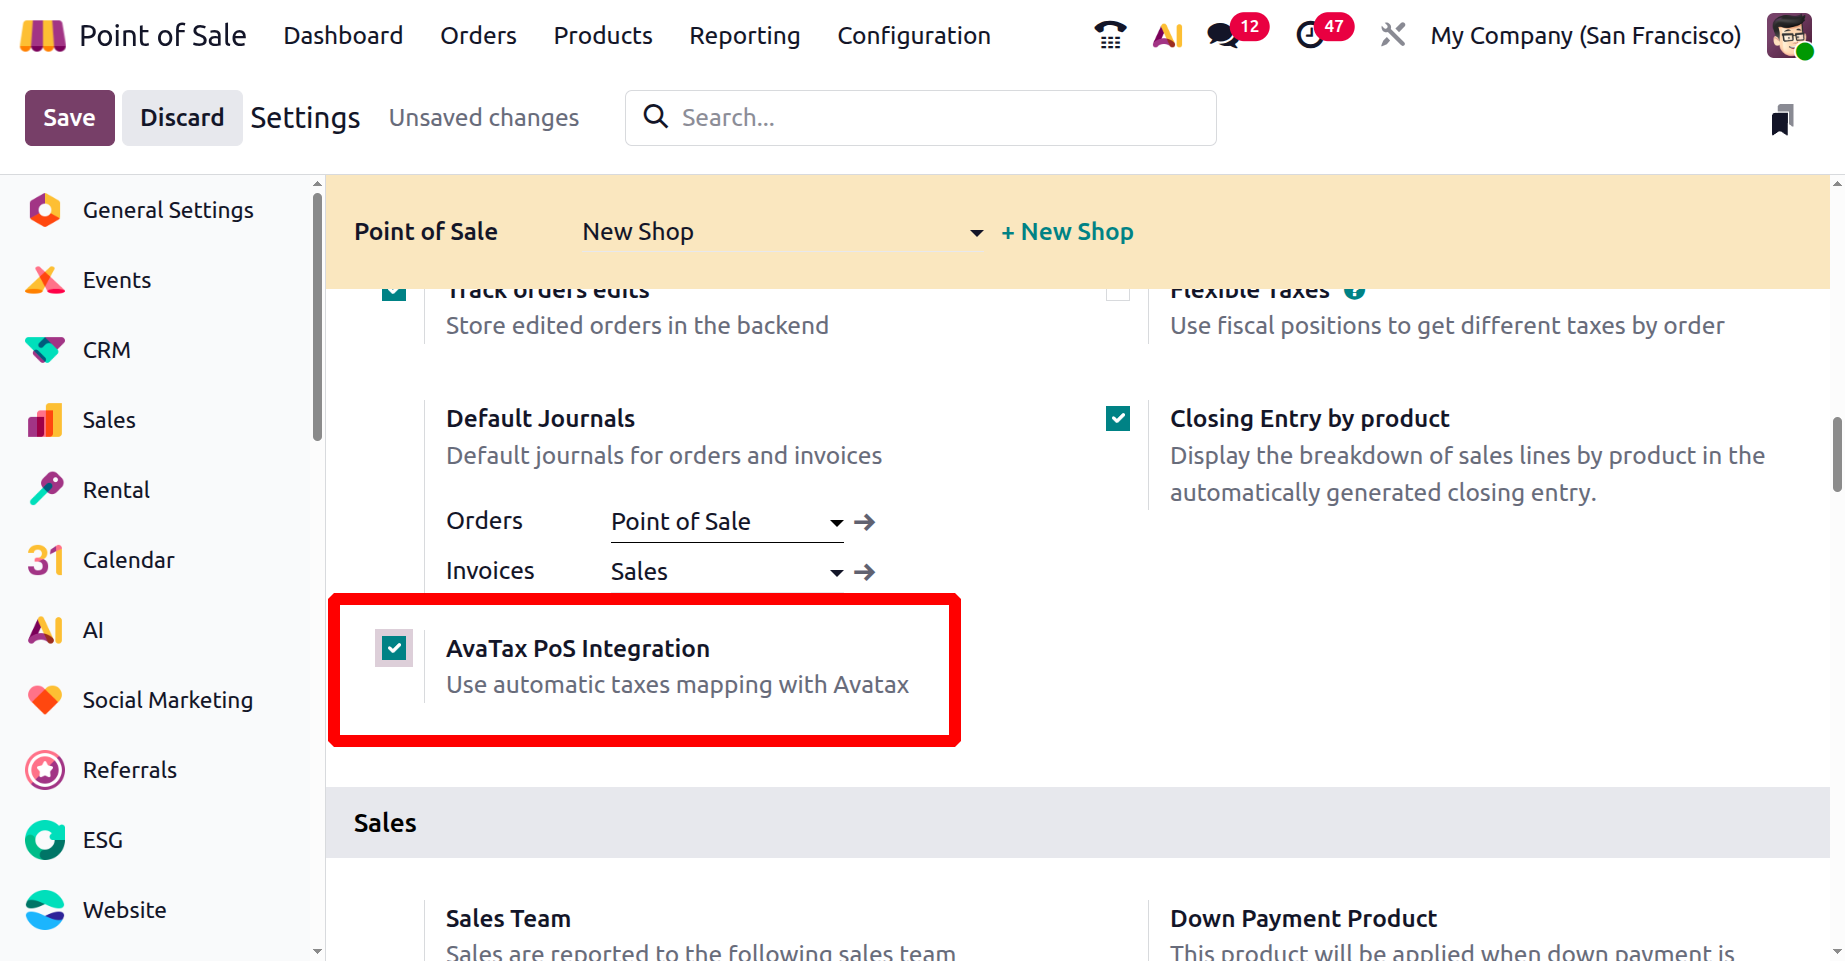Screen dimensions: 1845x961
Task: Open the internal link arrow for Orders journal
Action: coord(865,522)
